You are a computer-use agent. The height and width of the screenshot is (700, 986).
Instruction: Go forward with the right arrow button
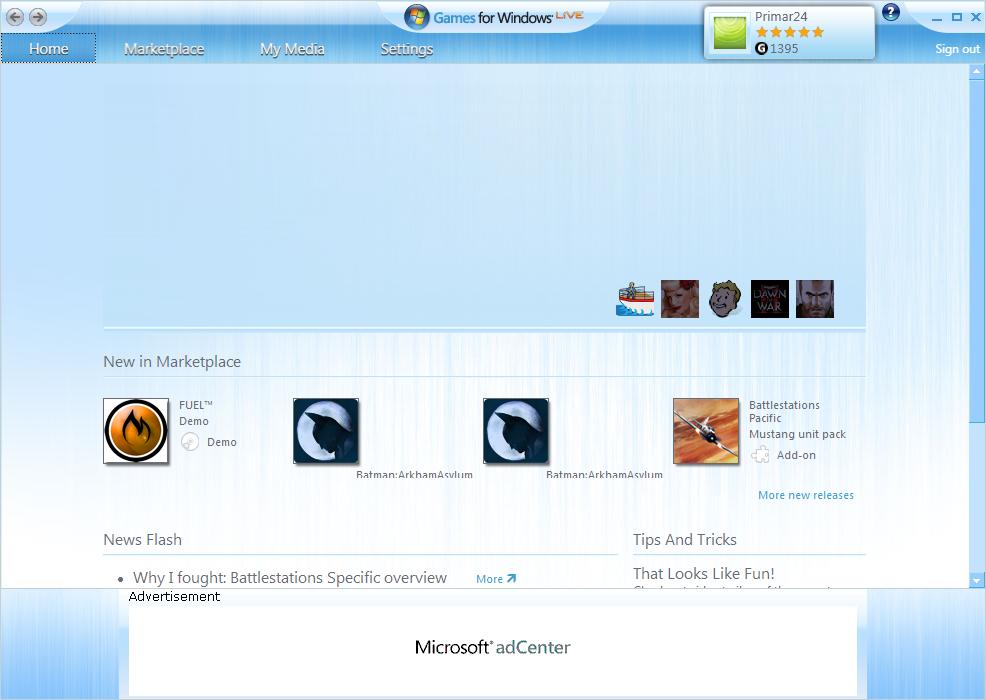pos(38,17)
